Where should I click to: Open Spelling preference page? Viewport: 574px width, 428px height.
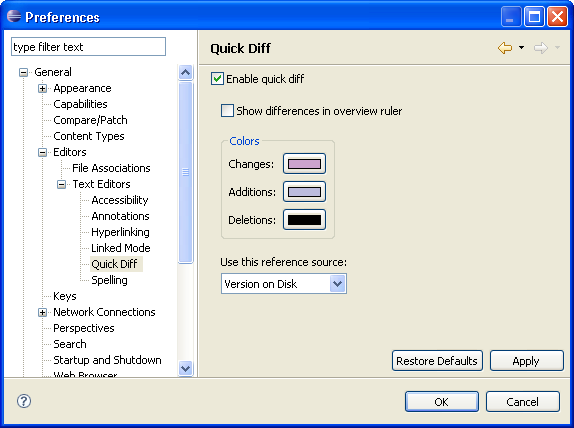(109, 280)
